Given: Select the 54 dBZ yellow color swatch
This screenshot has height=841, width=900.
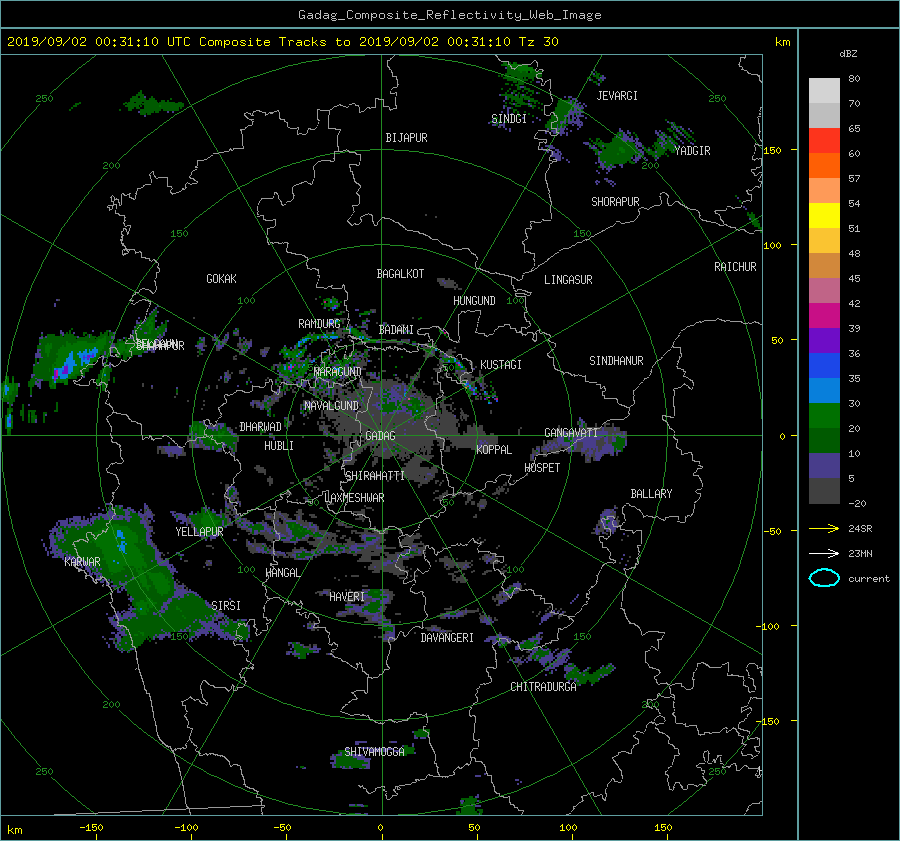Looking at the screenshot, I should [824, 215].
